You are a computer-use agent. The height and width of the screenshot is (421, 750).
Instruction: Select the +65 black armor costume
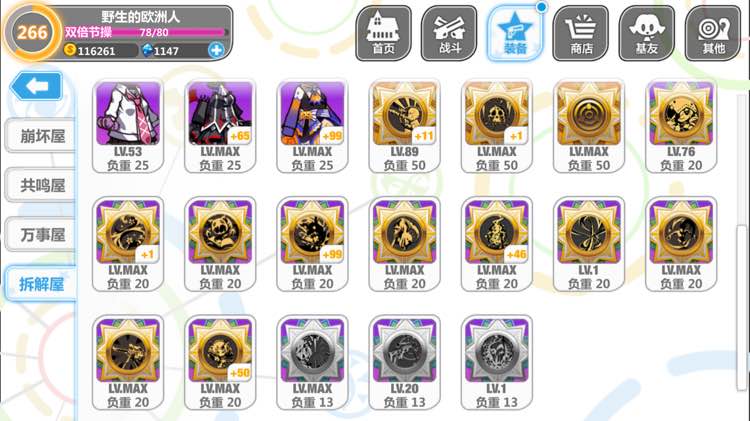coord(220,126)
